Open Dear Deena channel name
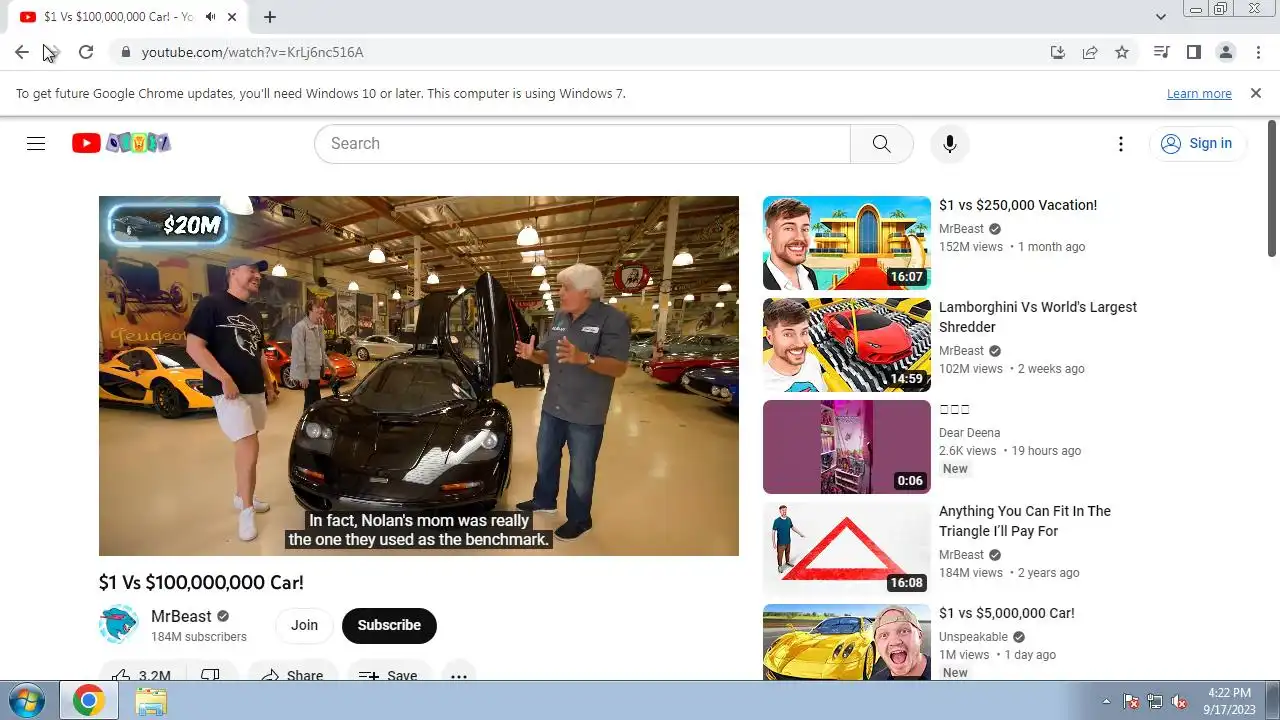 coord(969,433)
